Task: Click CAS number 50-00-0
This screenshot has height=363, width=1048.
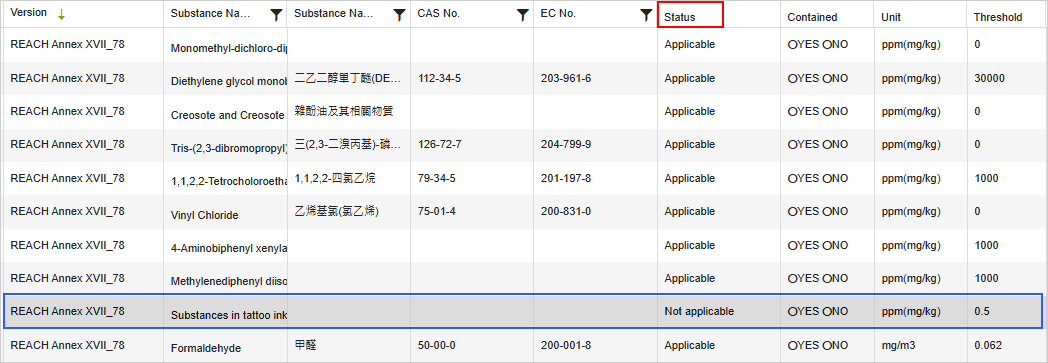Action: tap(436, 346)
